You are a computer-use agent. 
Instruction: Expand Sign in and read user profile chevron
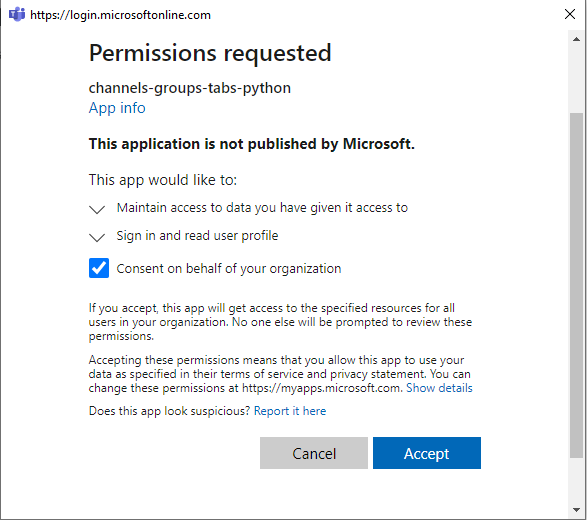tap(97, 237)
